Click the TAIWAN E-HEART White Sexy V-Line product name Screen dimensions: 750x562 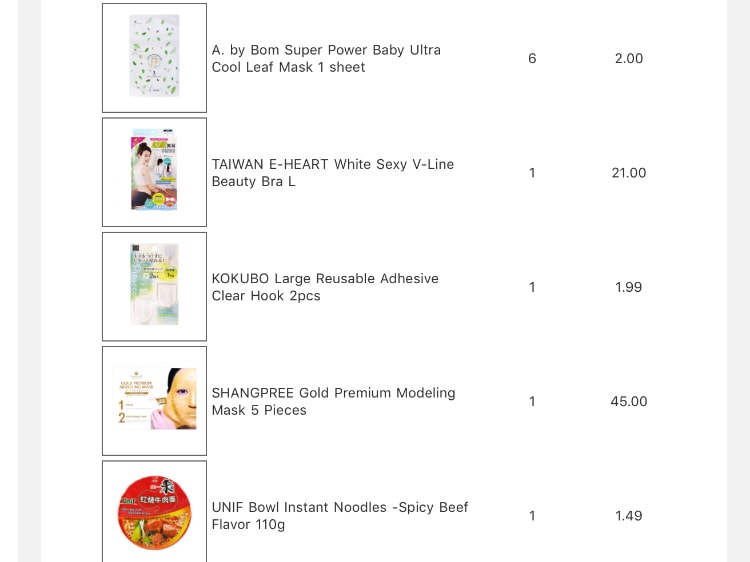coord(333,173)
